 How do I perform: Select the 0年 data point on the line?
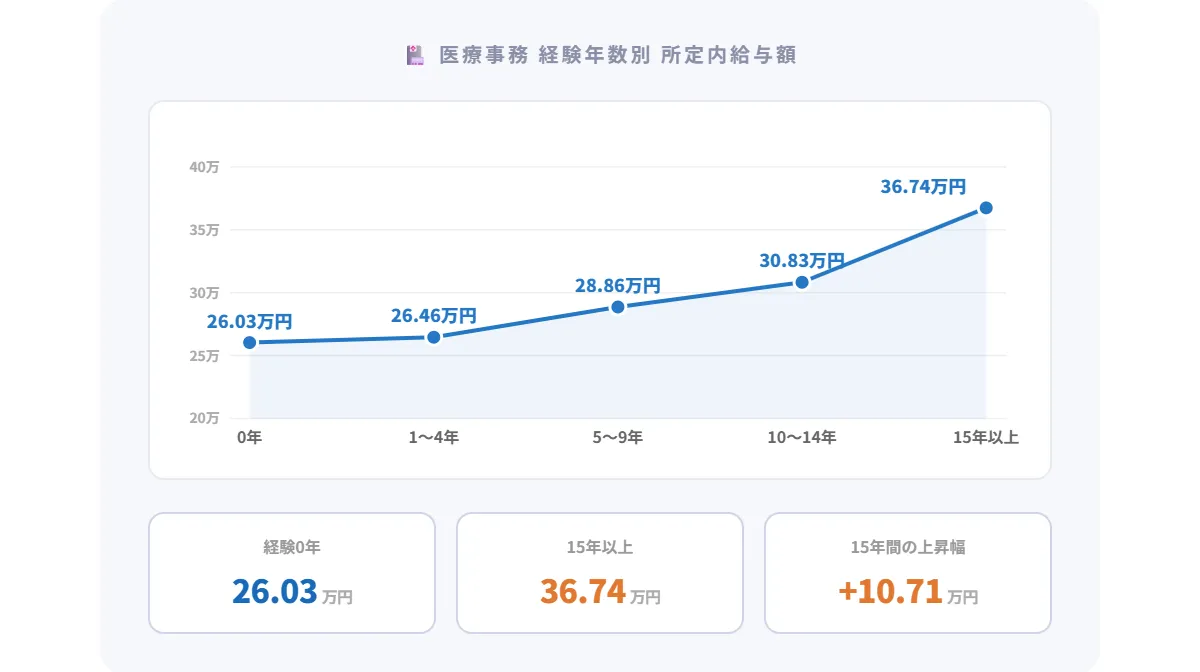[x=250, y=343]
